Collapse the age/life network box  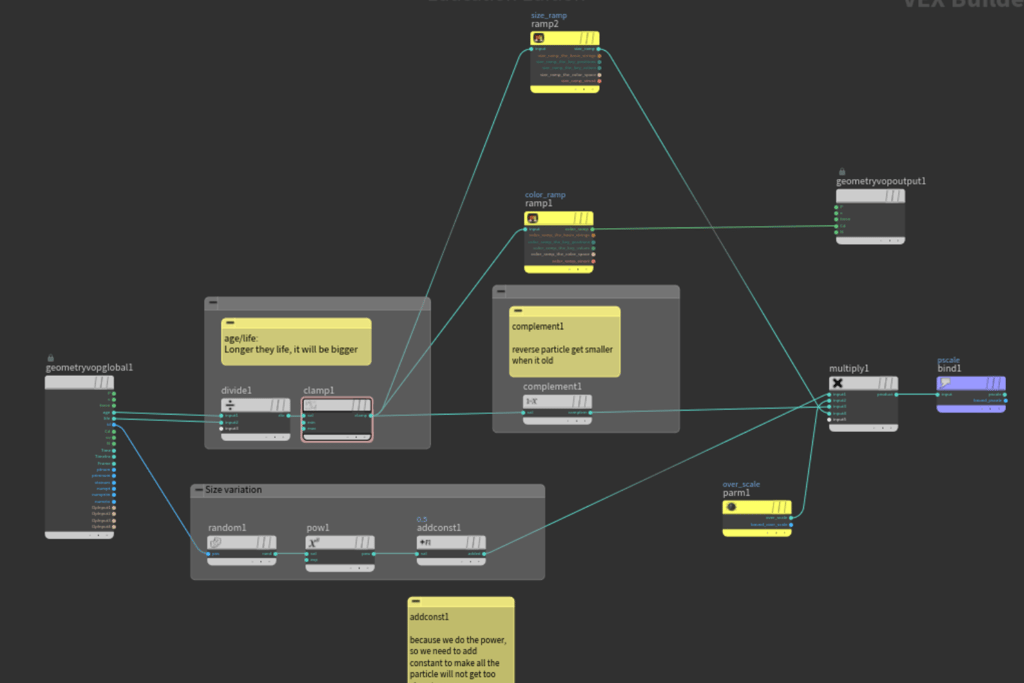click(213, 303)
